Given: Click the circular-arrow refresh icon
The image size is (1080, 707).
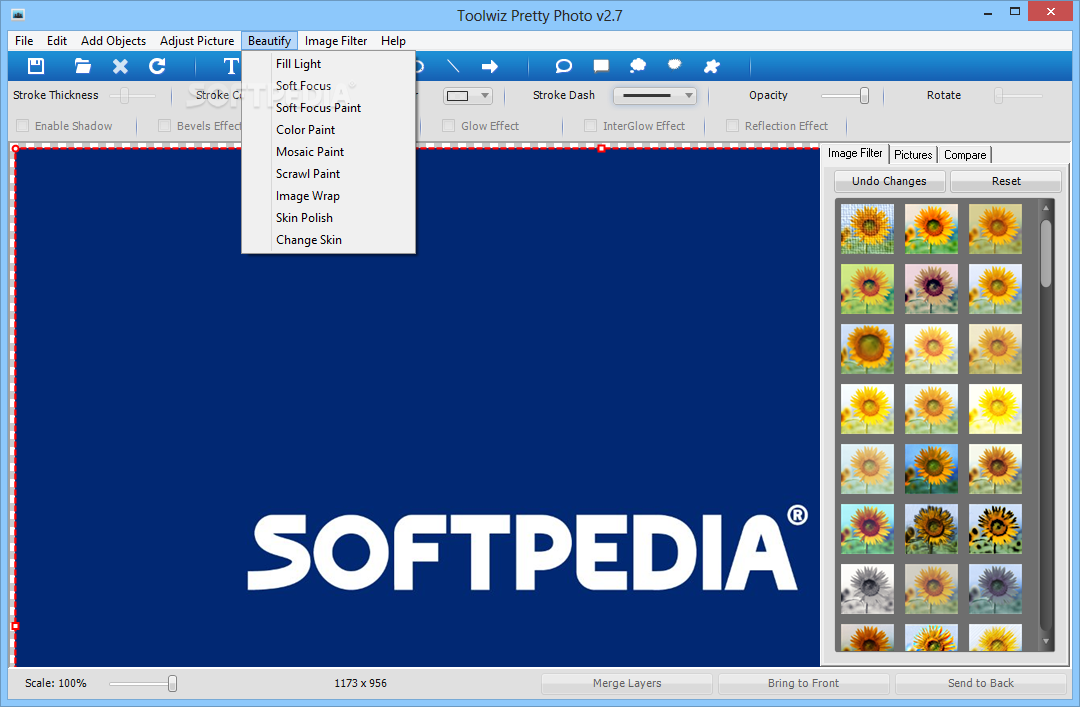Looking at the screenshot, I should tap(157, 66).
